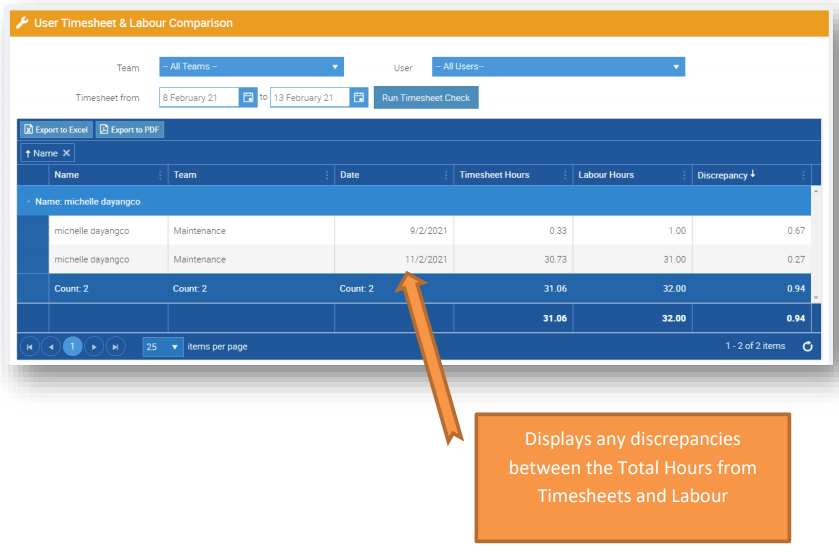The image size is (839, 553).
Task: Open the Timesheet from calendar picker
Action: [x=249, y=97]
